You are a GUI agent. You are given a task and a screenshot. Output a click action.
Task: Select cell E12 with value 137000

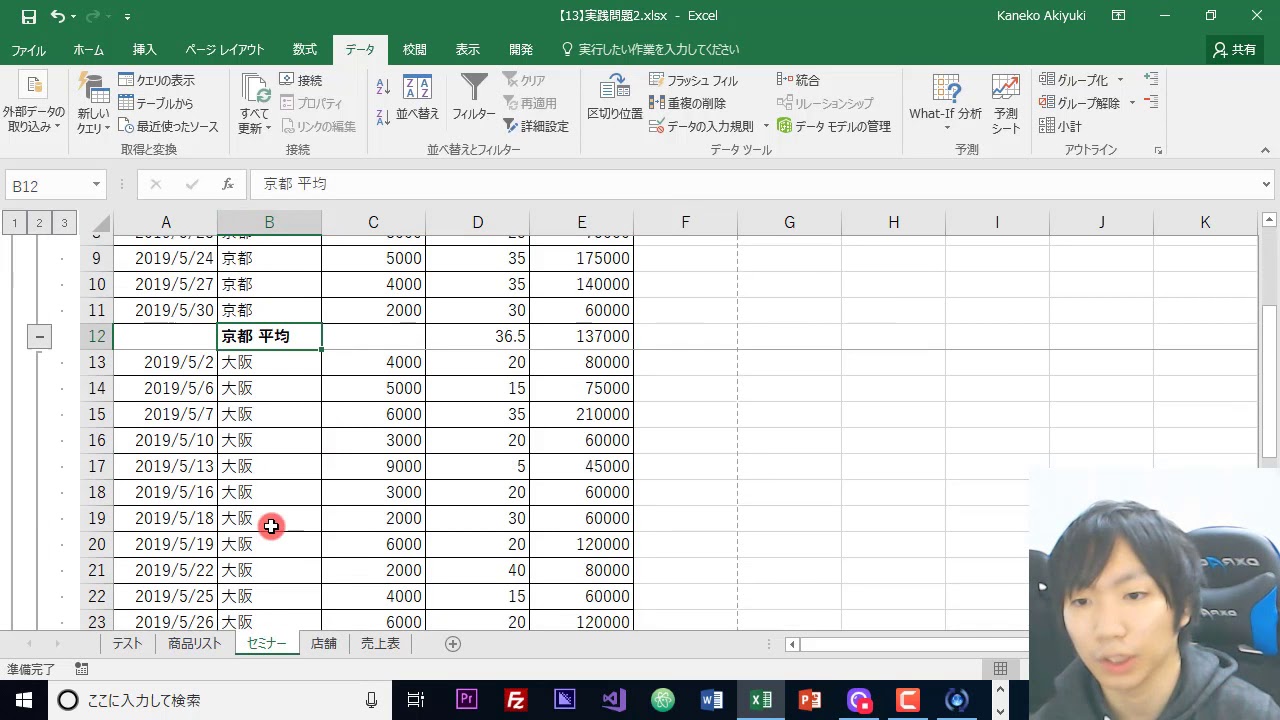click(x=582, y=337)
